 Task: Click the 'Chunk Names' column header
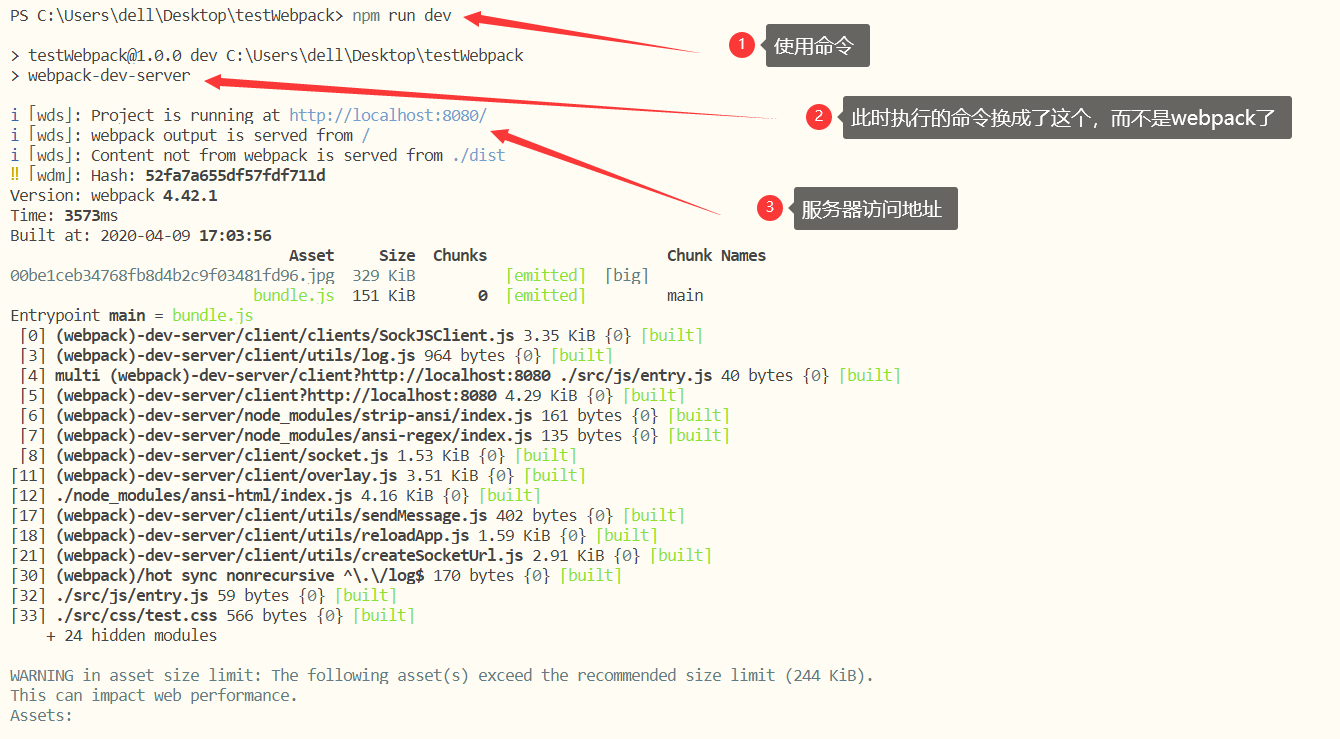coord(716,255)
